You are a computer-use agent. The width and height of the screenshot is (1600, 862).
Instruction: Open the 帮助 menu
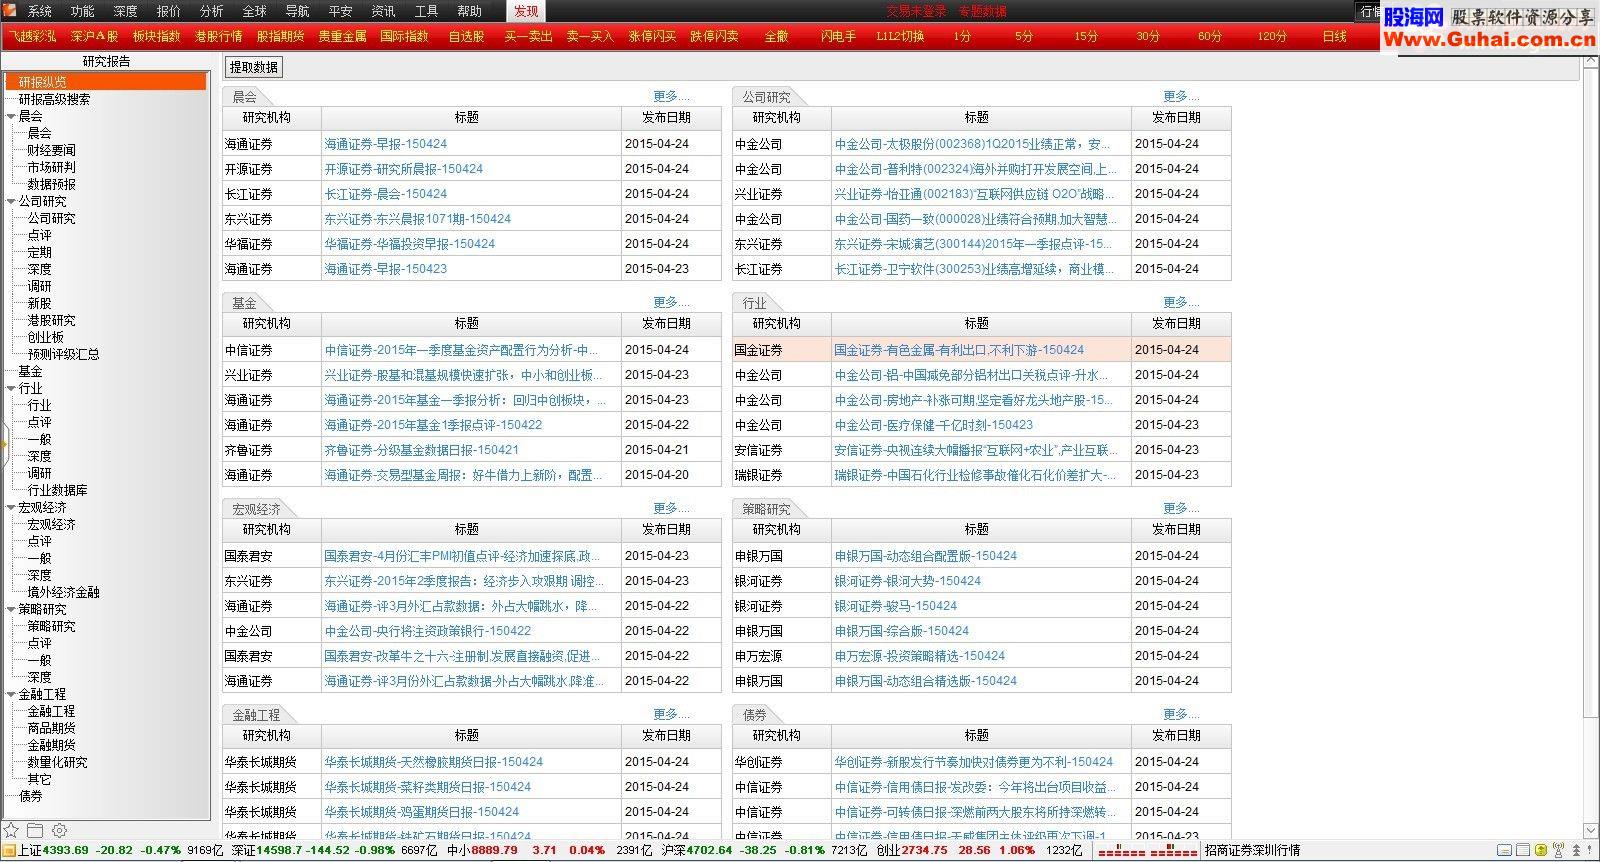[469, 11]
